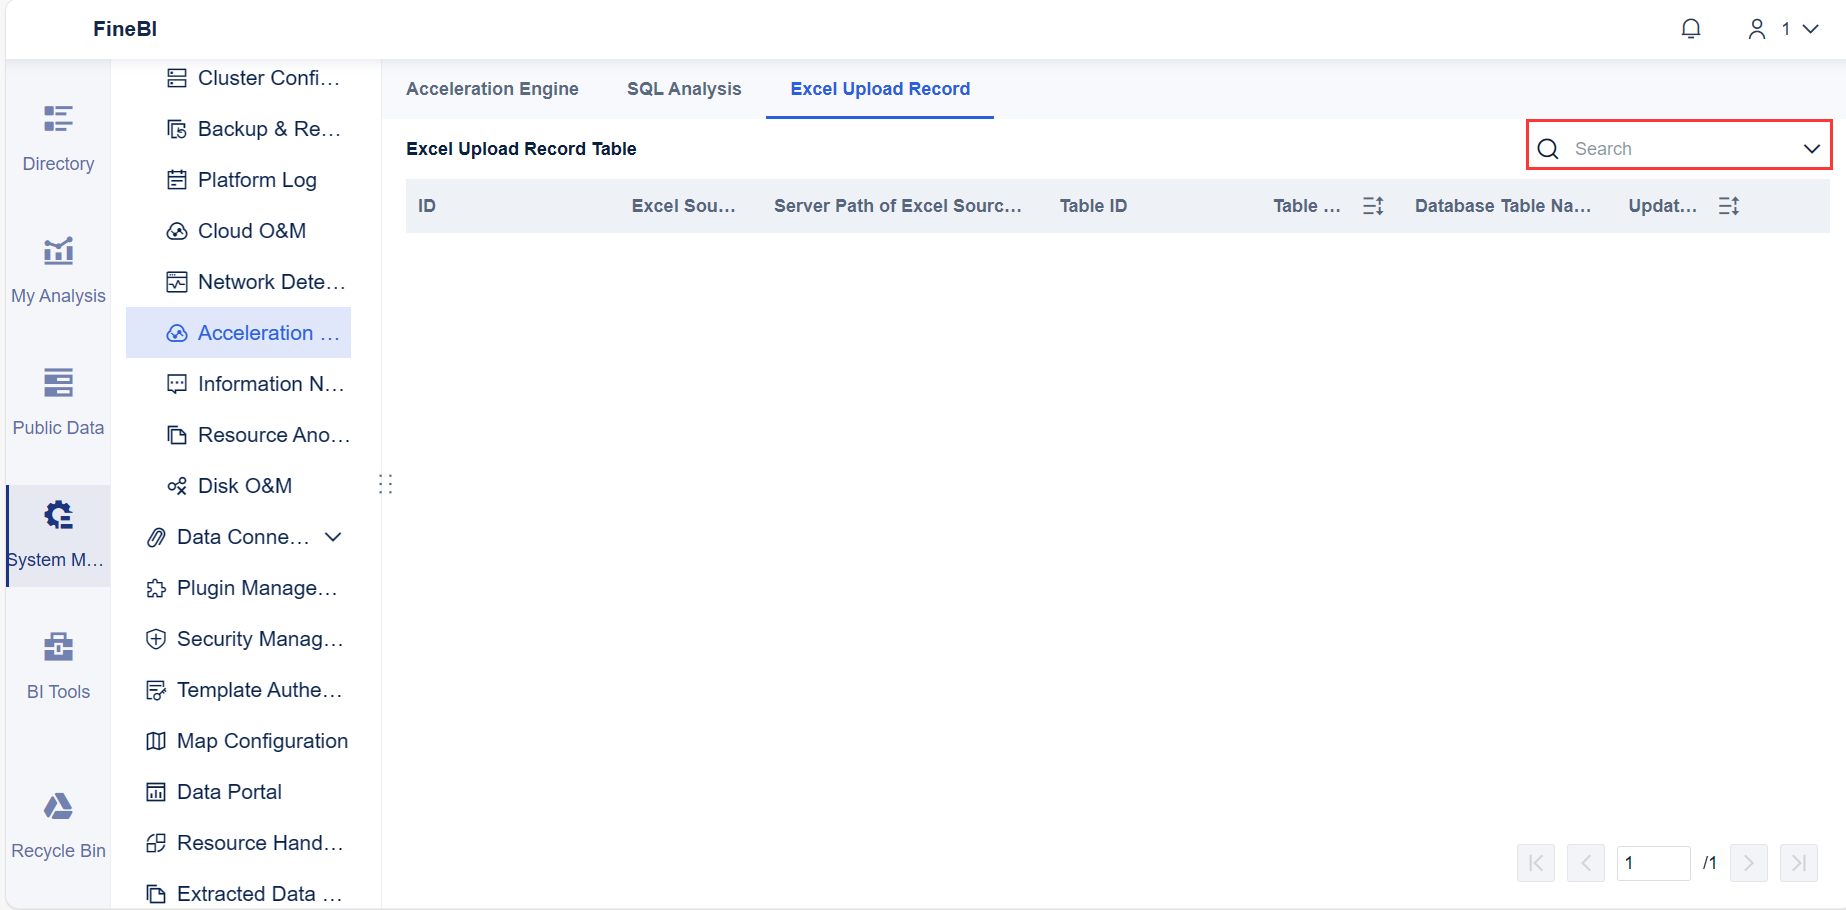Switch to the SQL Analysis tab

pyautogui.click(x=684, y=89)
